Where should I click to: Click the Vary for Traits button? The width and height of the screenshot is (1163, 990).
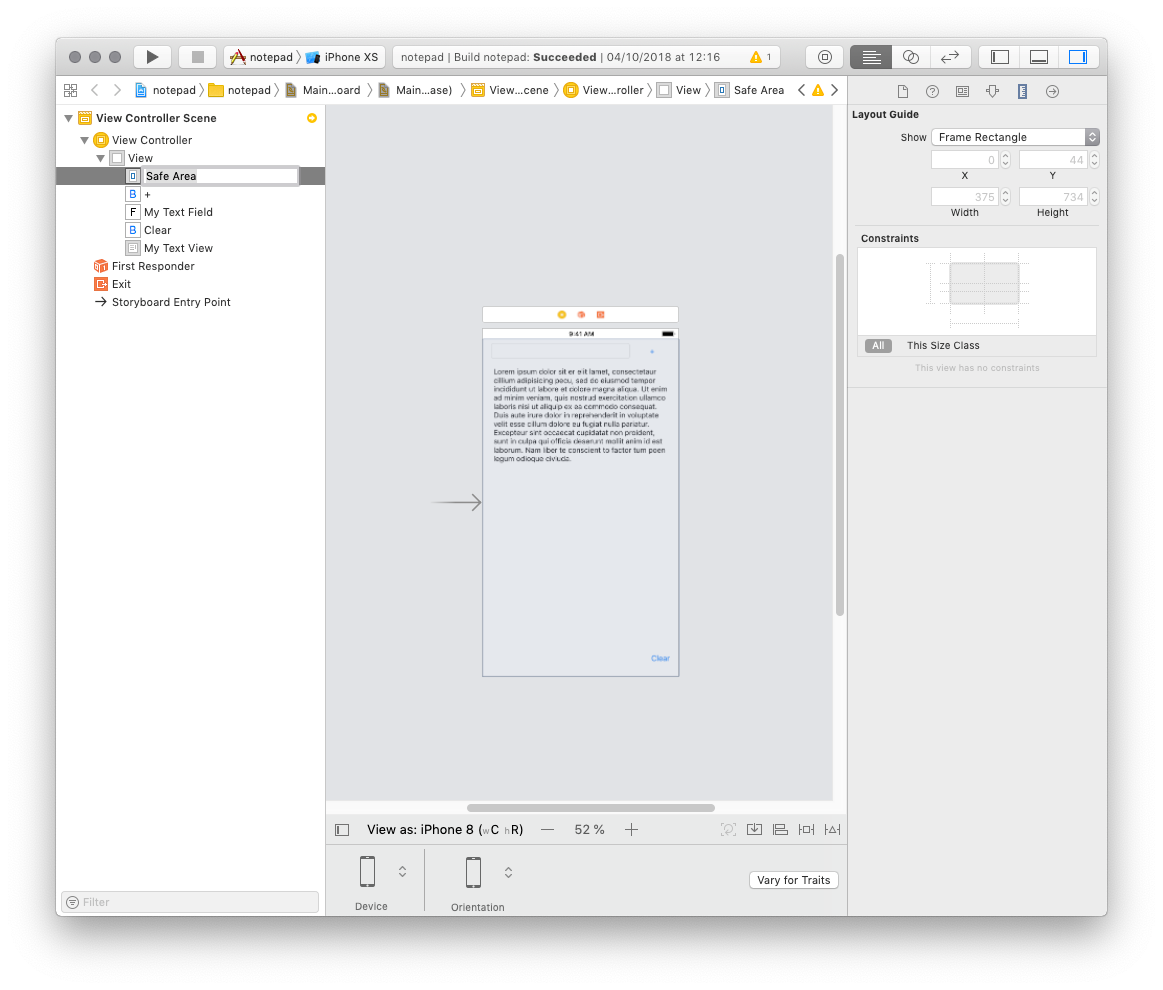(793, 880)
